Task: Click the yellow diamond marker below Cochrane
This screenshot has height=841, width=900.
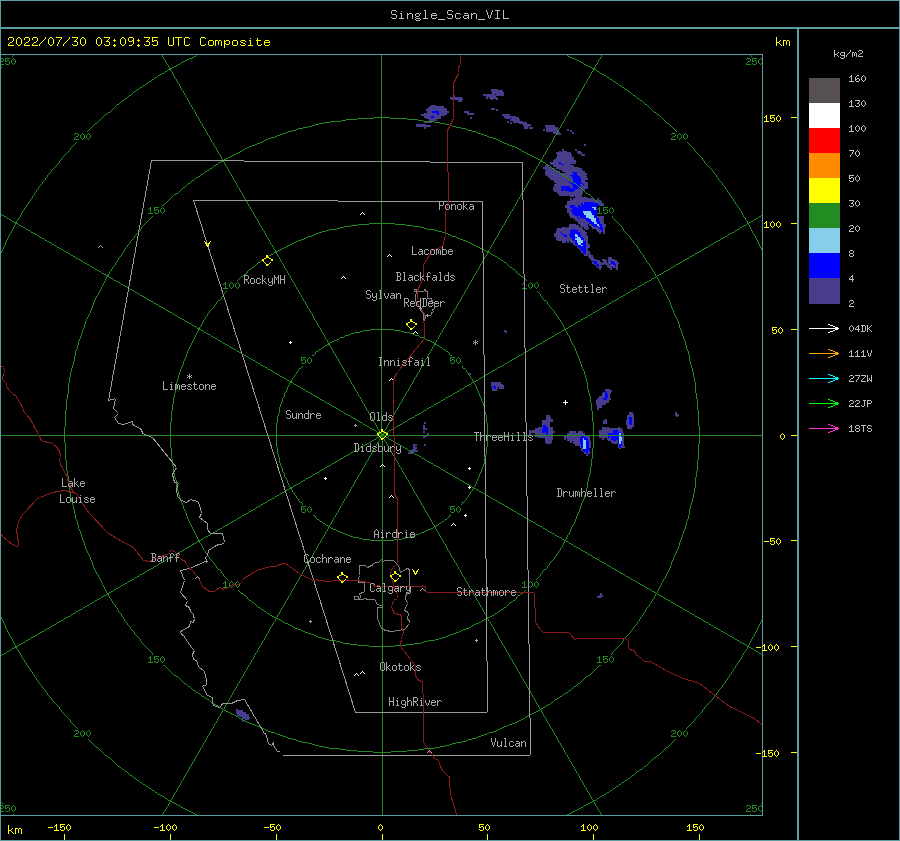Action: 343,577
